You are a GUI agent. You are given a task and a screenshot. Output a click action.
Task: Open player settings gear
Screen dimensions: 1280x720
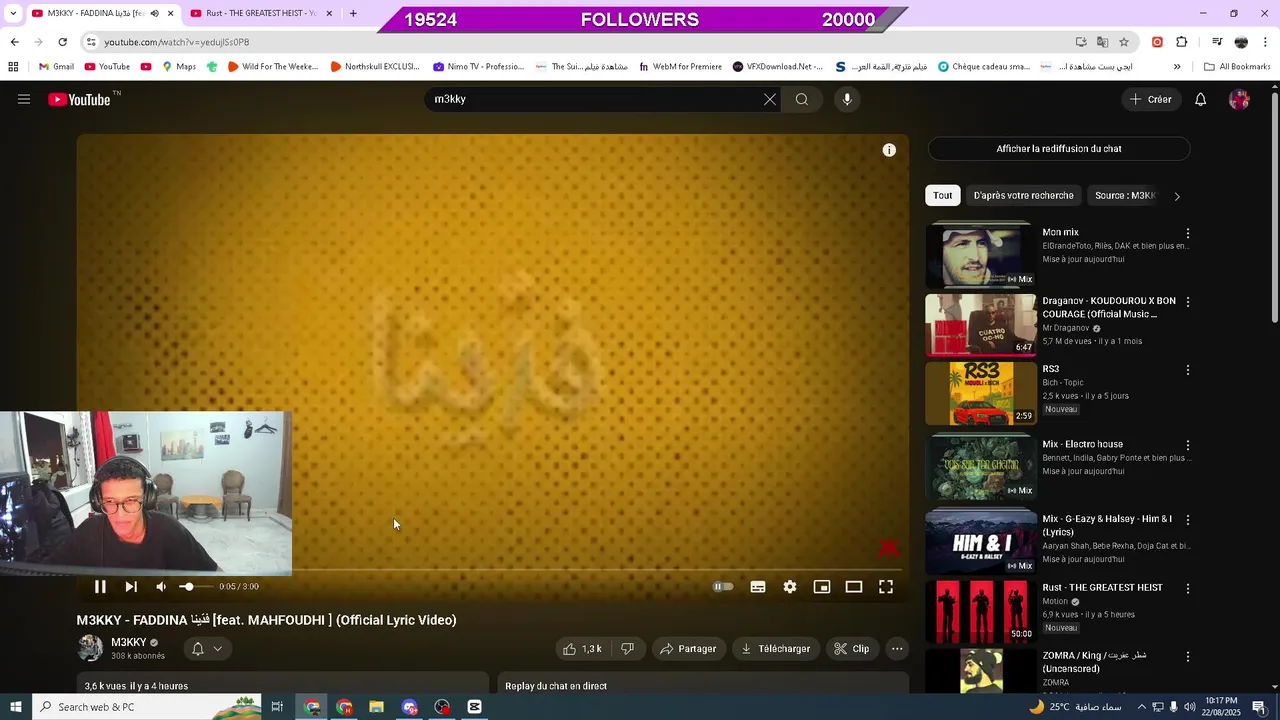pos(790,587)
